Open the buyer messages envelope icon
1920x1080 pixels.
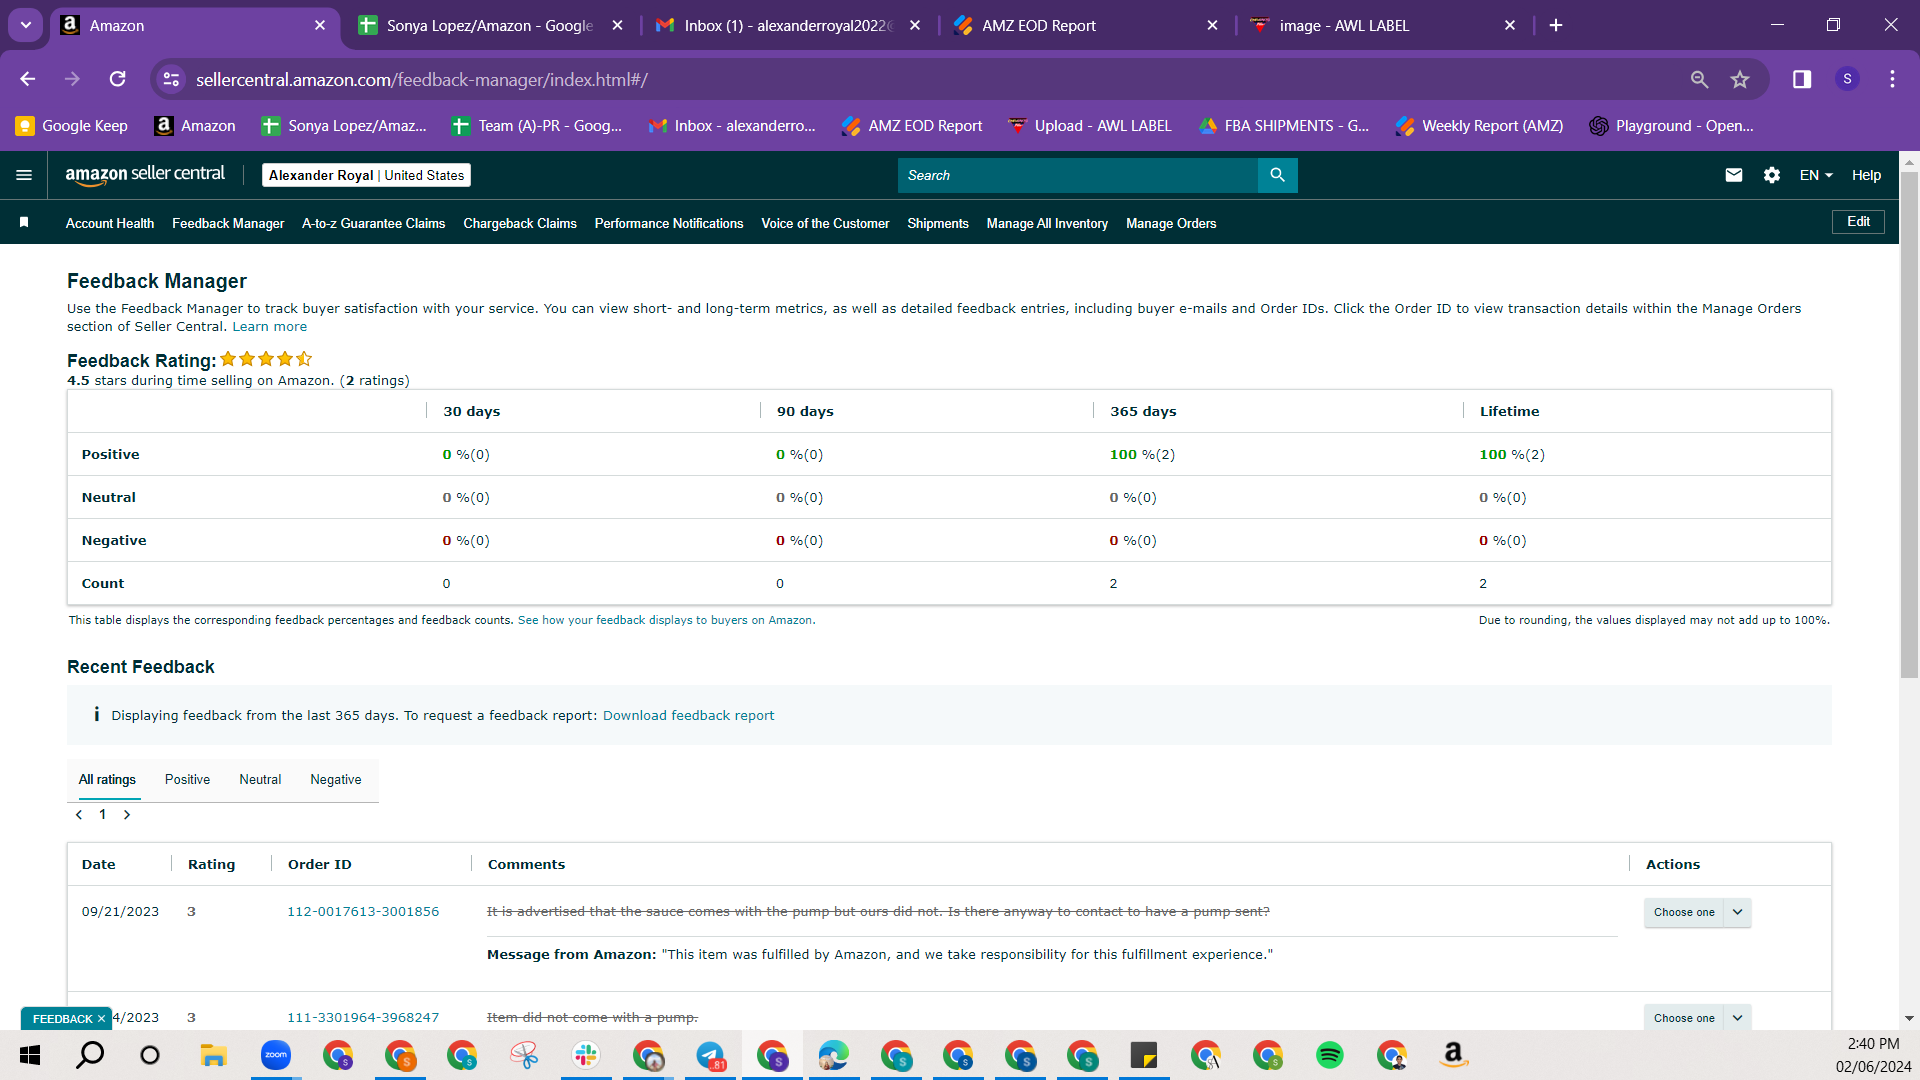coord(1734,175)
